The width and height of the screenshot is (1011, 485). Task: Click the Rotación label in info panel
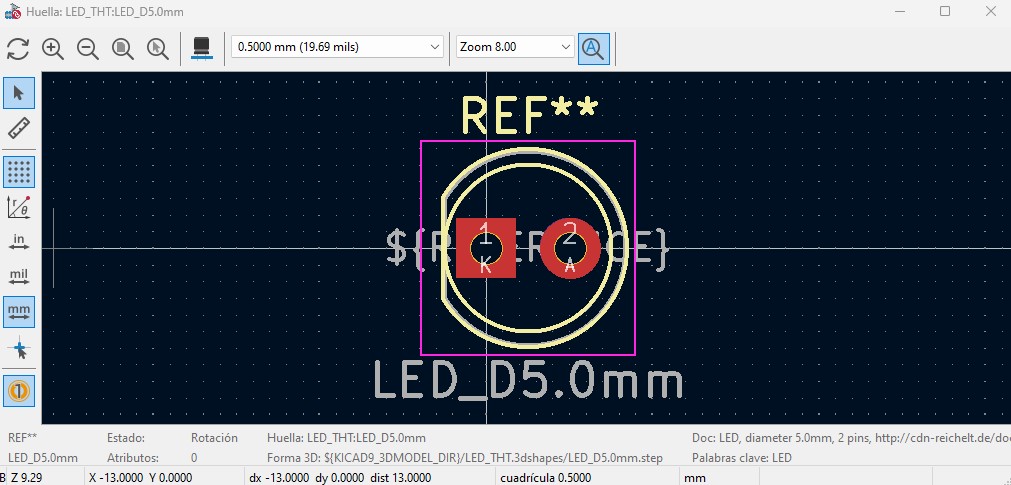tap(214, 438)
